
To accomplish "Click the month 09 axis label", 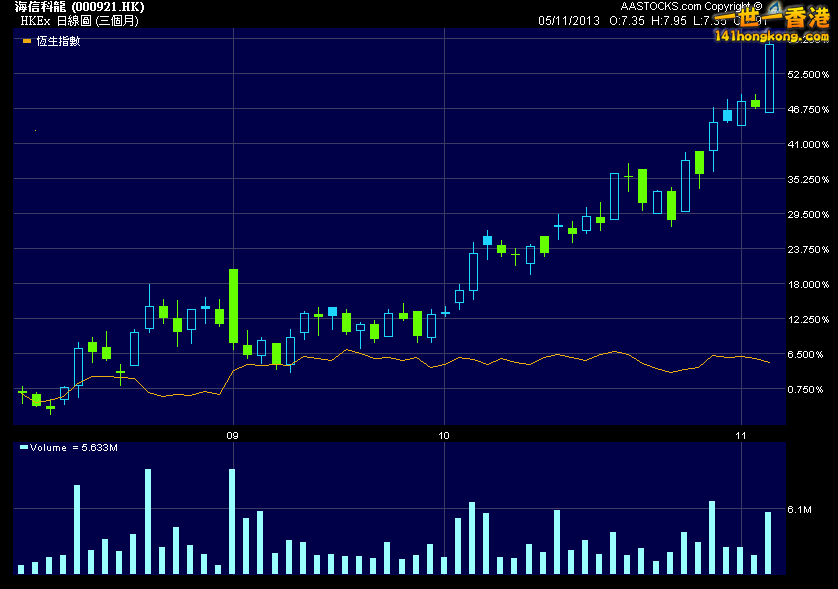I will coord(232,436).
